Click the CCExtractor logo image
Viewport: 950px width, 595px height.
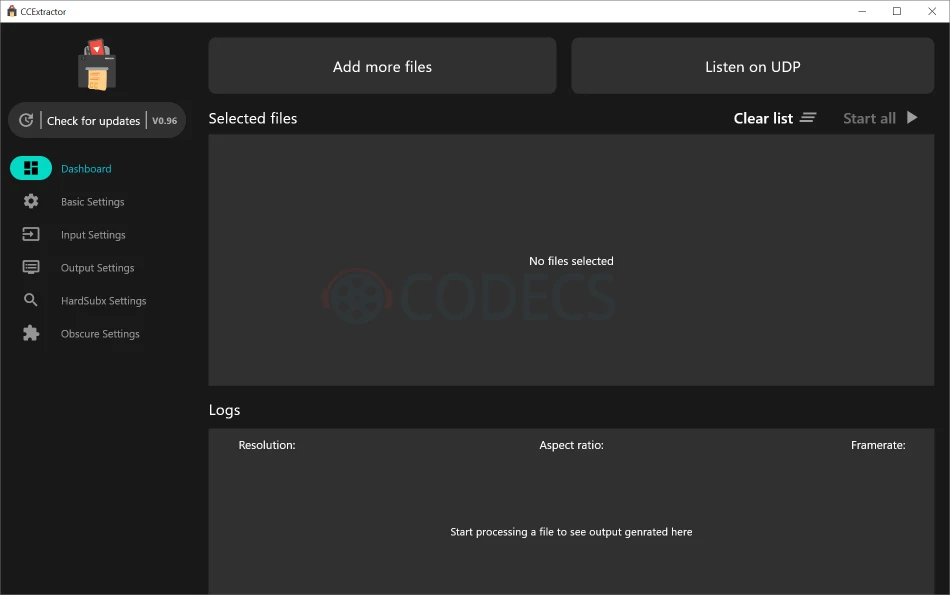(96, 63)
